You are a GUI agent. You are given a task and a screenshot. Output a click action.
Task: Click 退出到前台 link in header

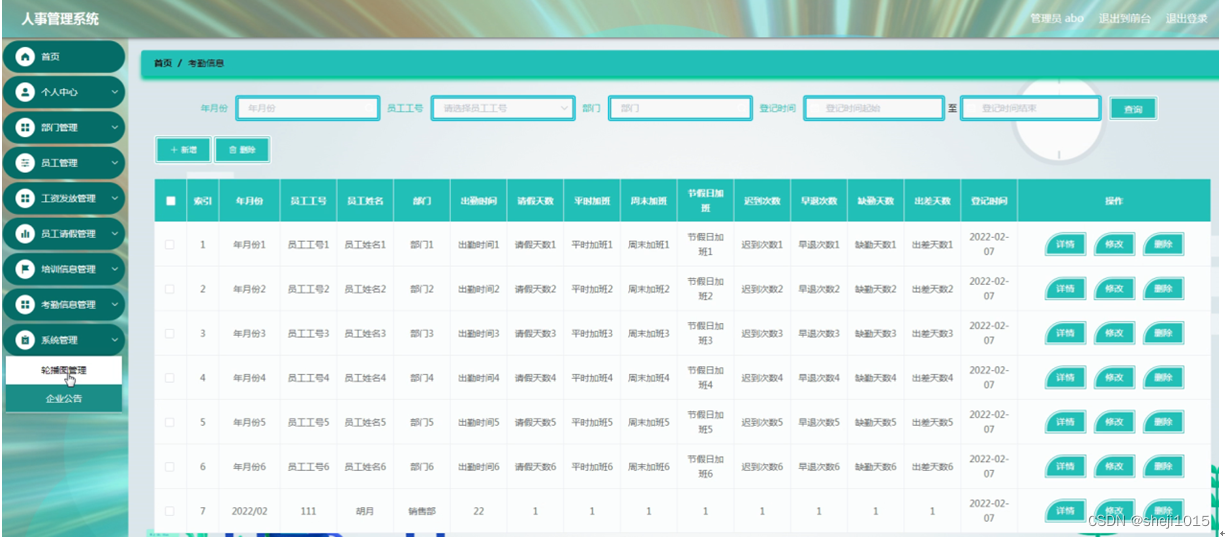click(x=1124, y=18)
